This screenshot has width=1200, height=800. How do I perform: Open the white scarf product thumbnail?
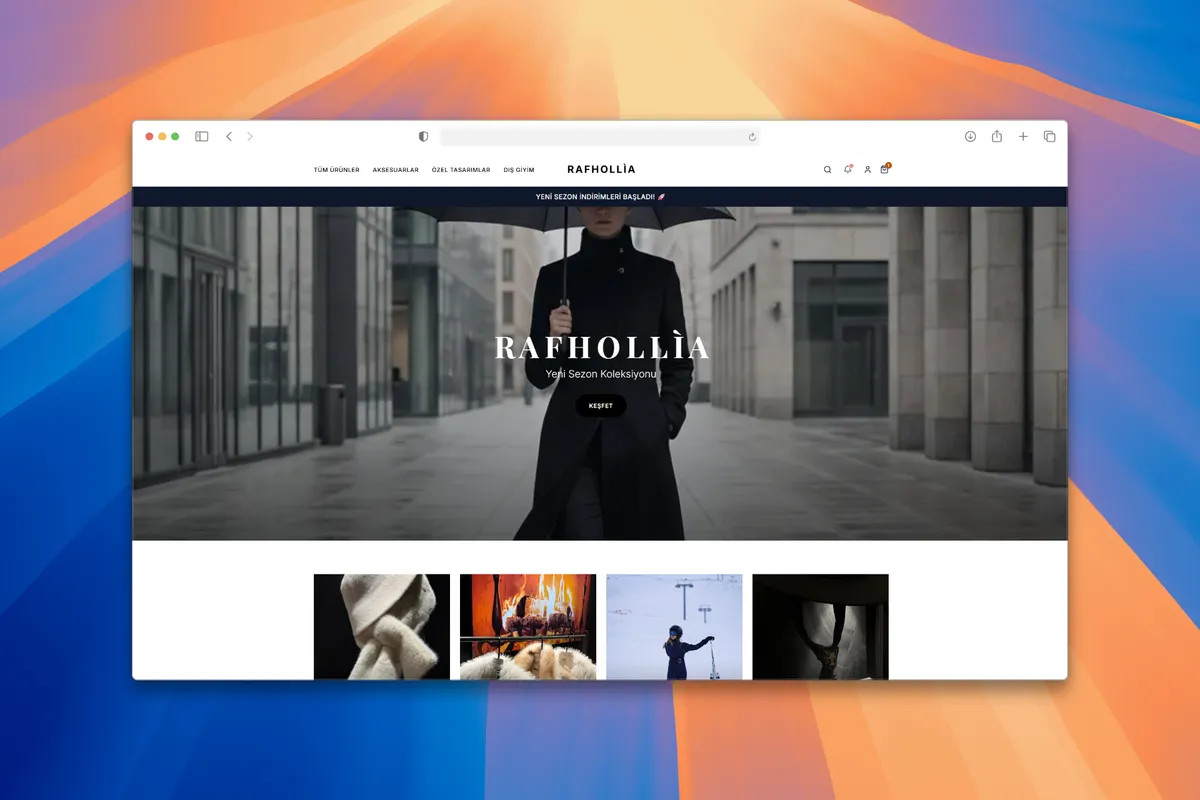click(382, 627)
